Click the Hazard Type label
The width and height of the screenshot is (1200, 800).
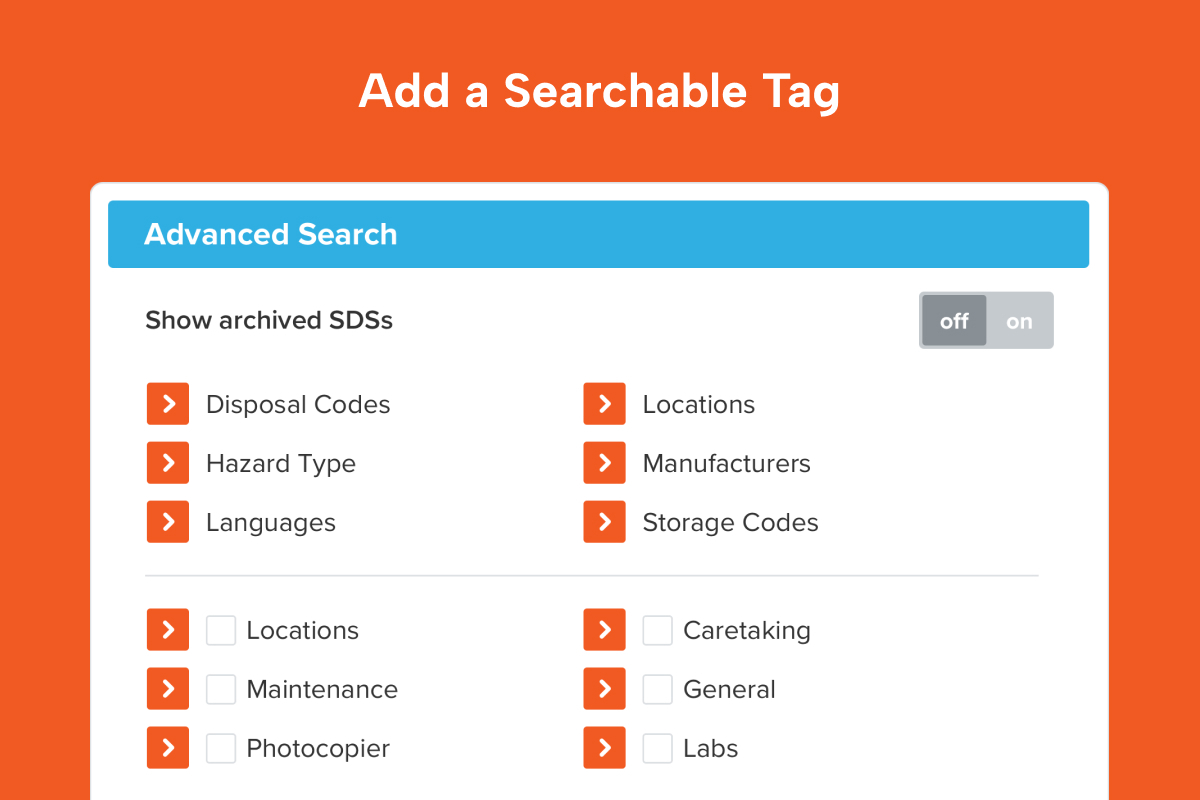pyautogui.click(x=281, y=464)
